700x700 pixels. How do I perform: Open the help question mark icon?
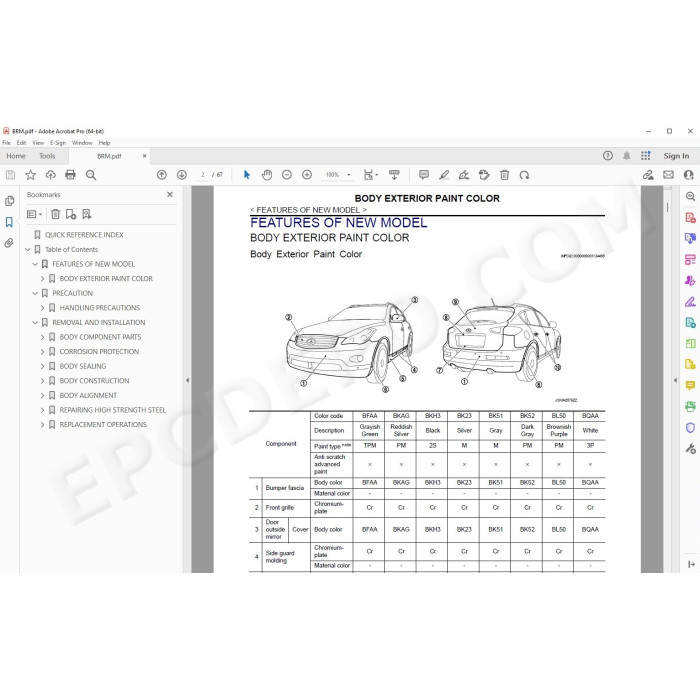[x=608, y=156]
